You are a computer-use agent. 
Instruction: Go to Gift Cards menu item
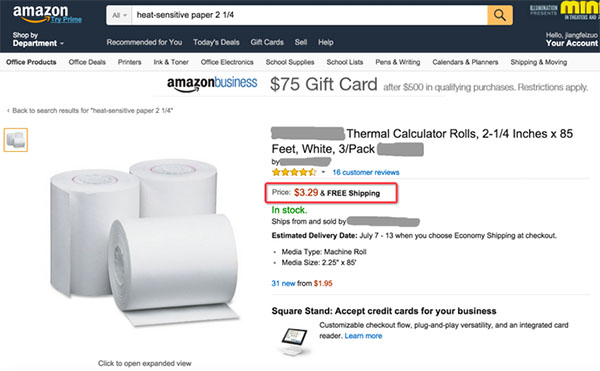pyautogui.click(x=267, y=42)
